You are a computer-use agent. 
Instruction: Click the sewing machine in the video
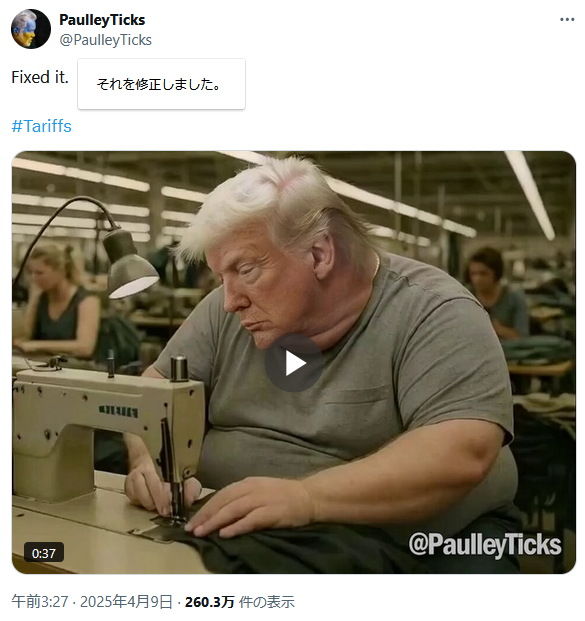[x=109, y=432]
